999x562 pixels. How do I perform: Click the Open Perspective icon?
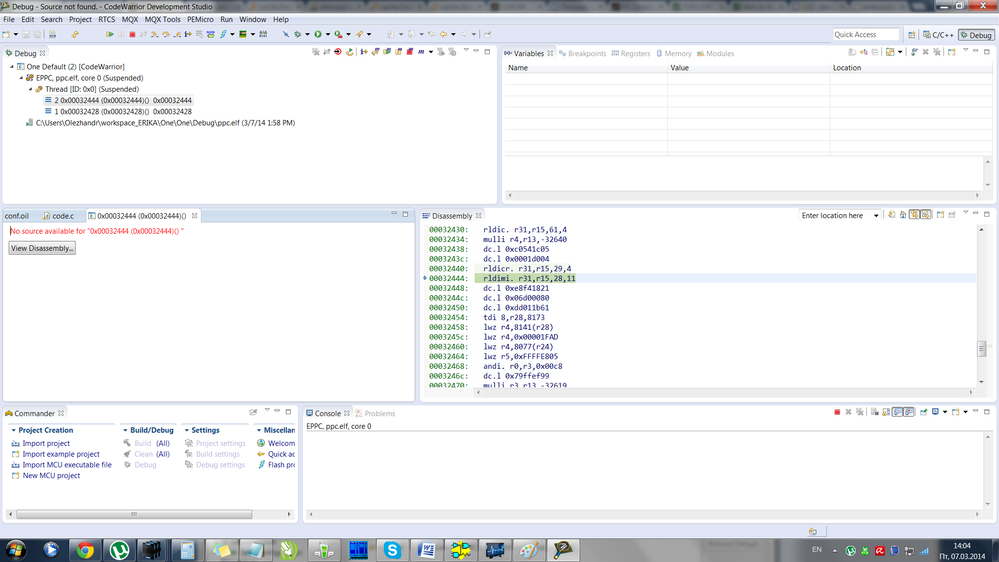click(912, 35)
